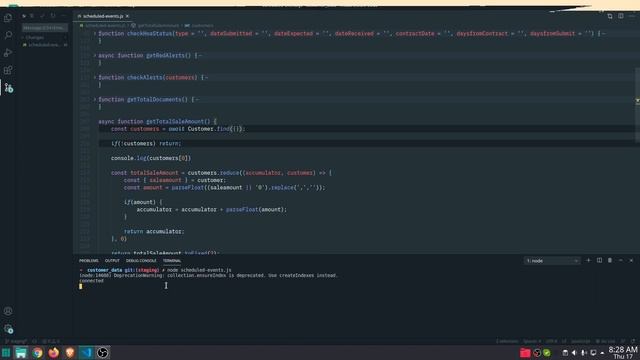The width and height of the screenshot is (640, 360).
Task: Launch the file manager from taskbar
Action: pyautogui.click(x=21, y=353)
